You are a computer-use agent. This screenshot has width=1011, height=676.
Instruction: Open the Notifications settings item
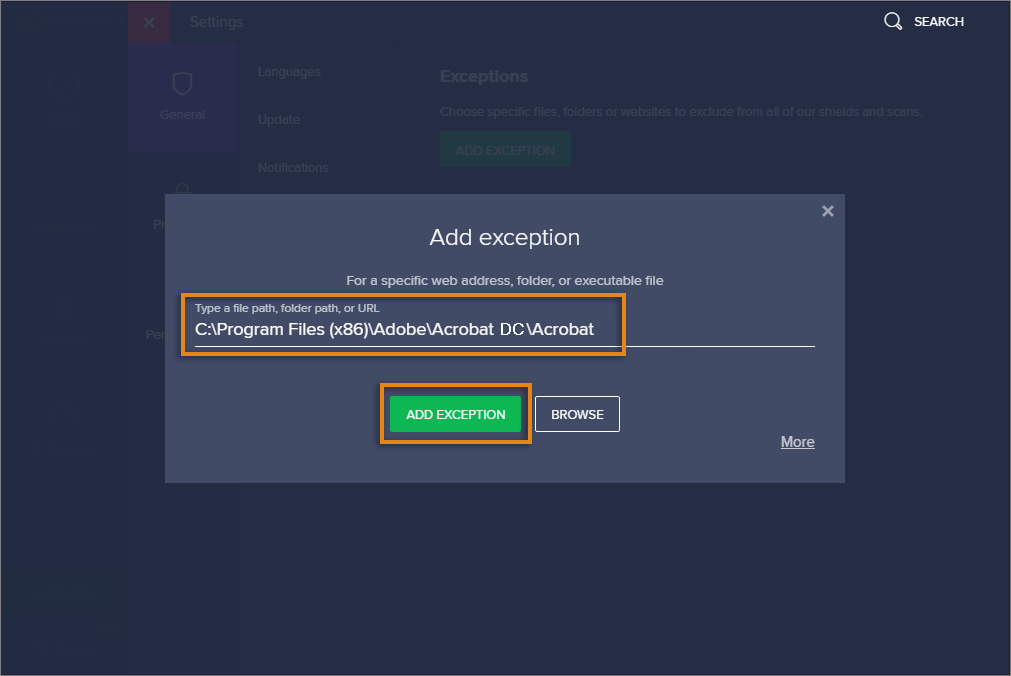click(293, 168)
